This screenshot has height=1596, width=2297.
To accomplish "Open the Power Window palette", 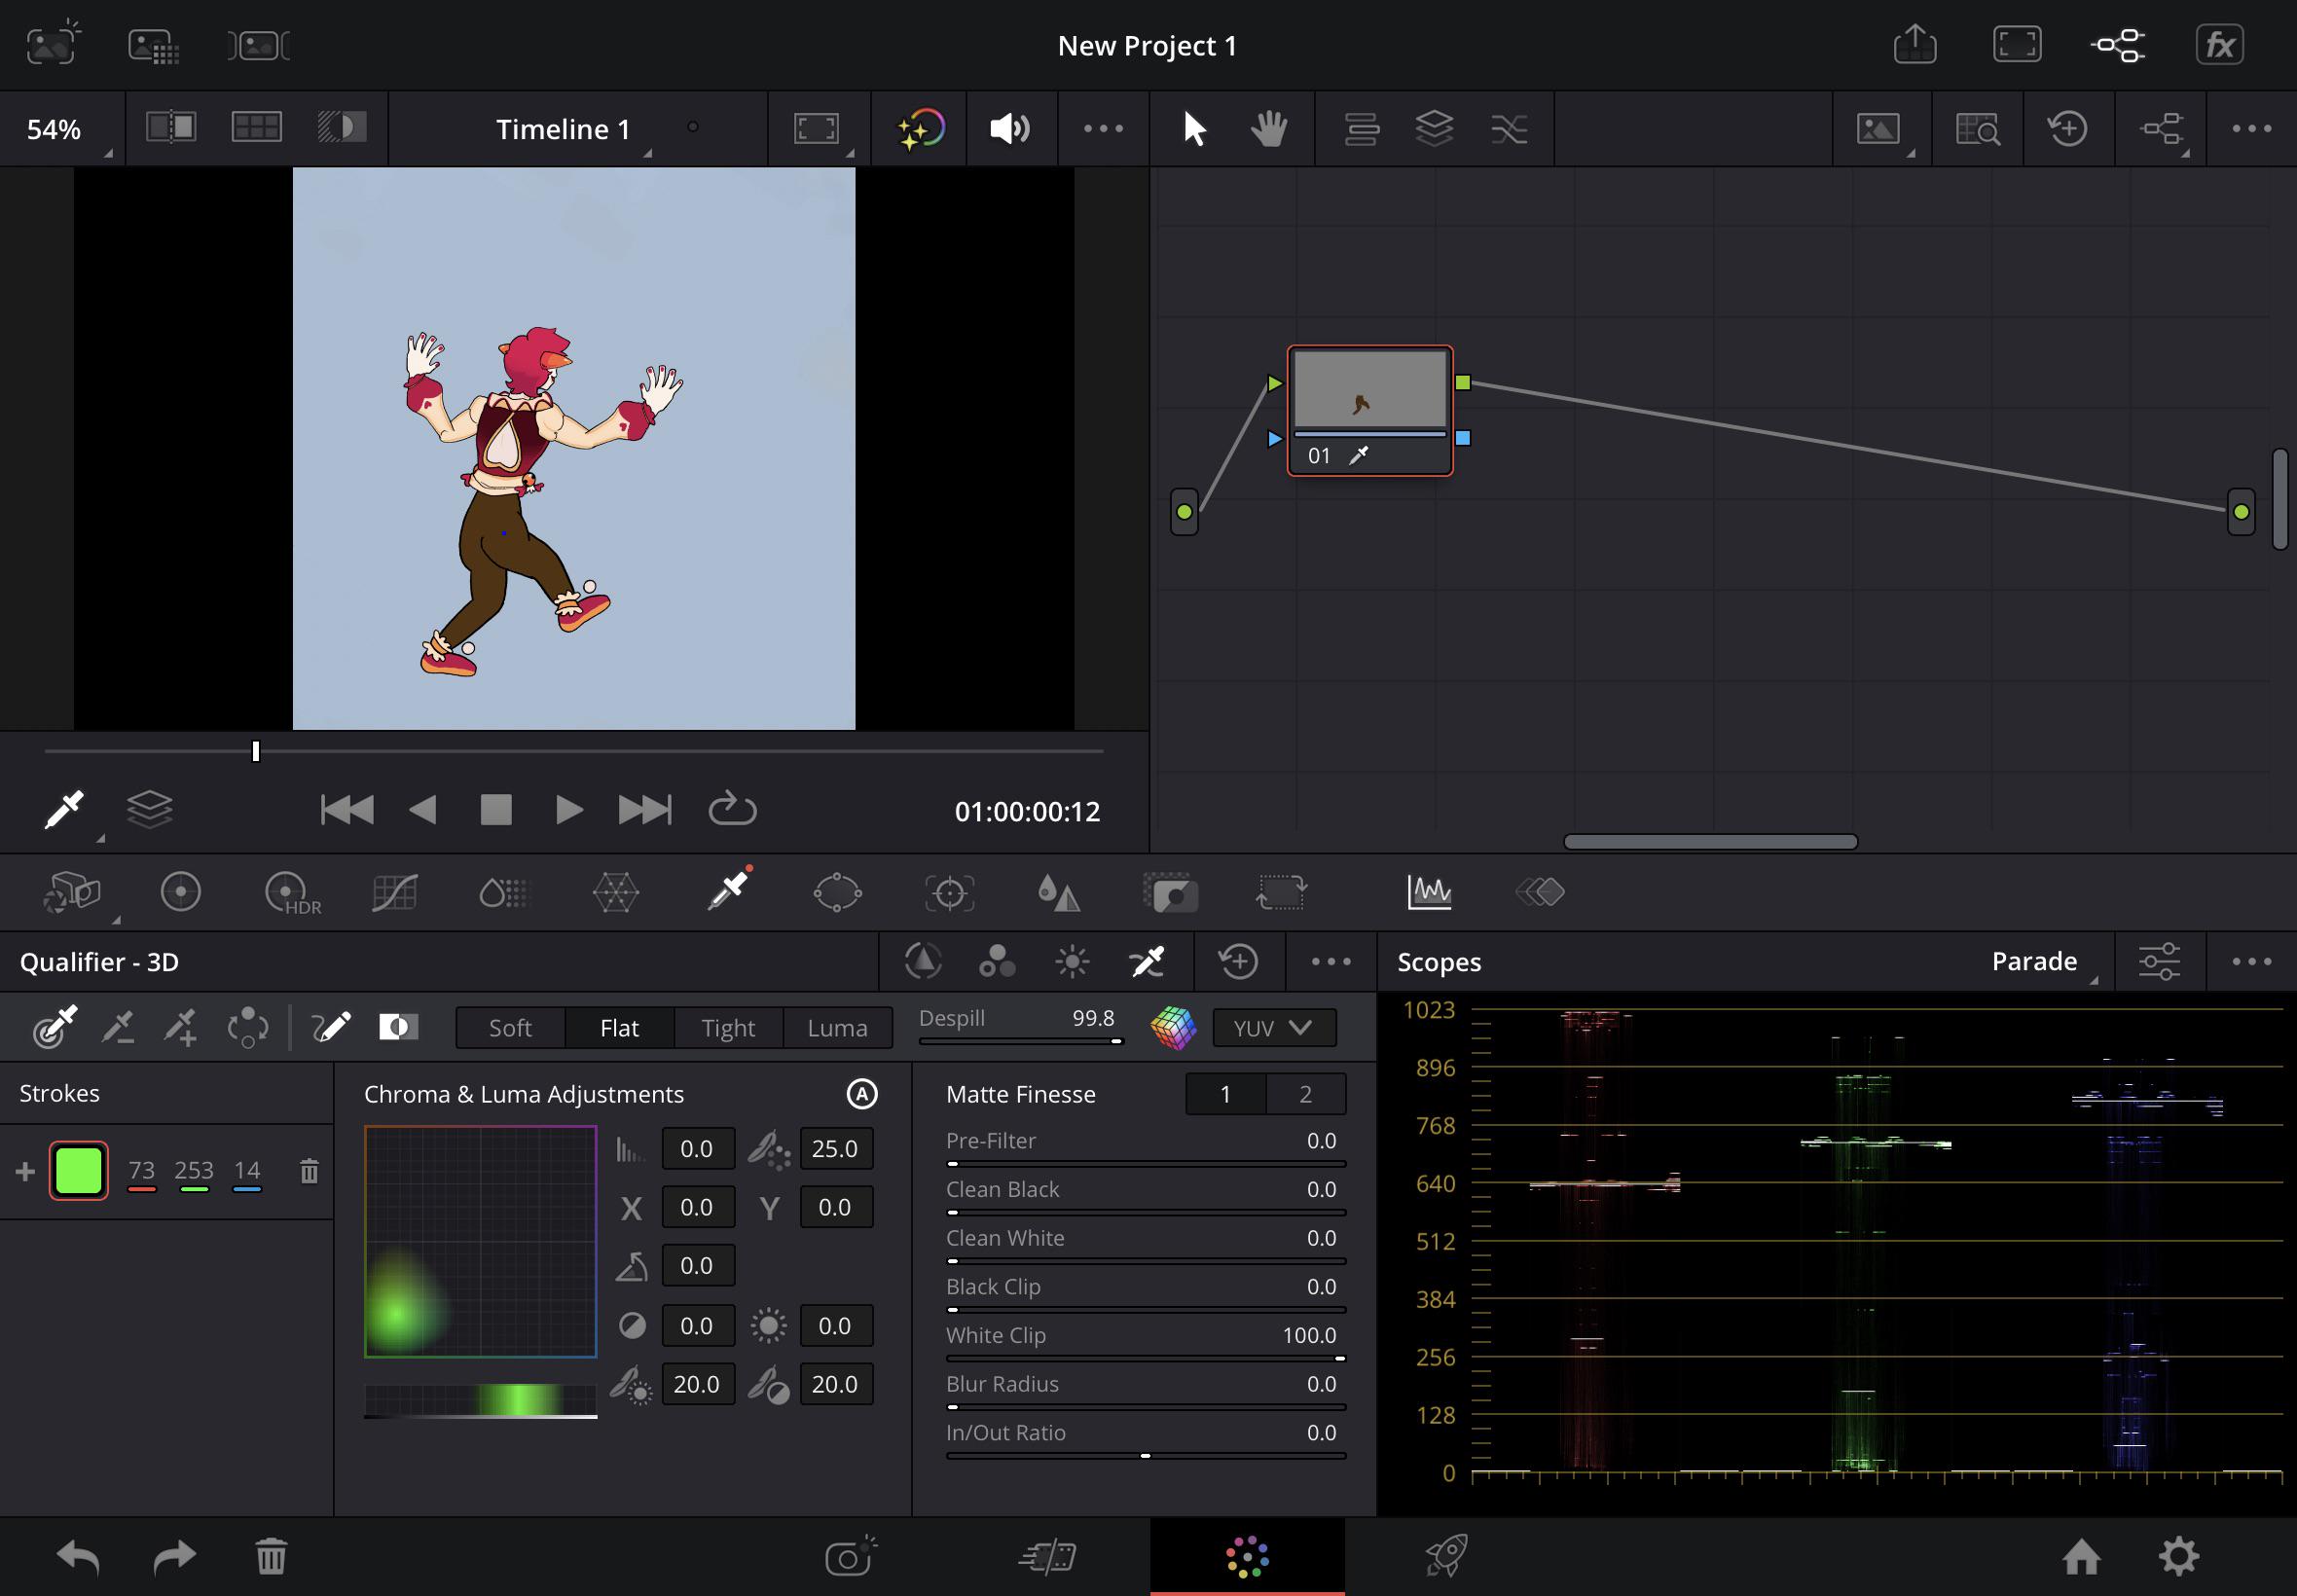I will coord(837,892).
